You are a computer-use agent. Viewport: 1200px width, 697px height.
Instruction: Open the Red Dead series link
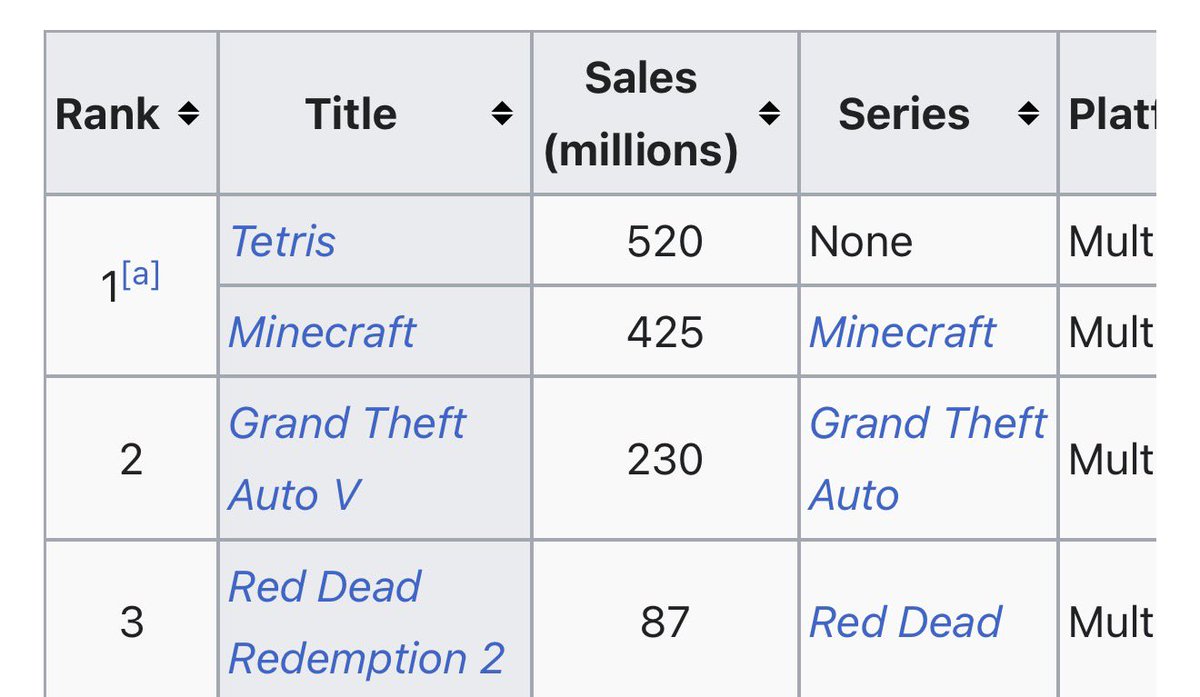point(905,622)
